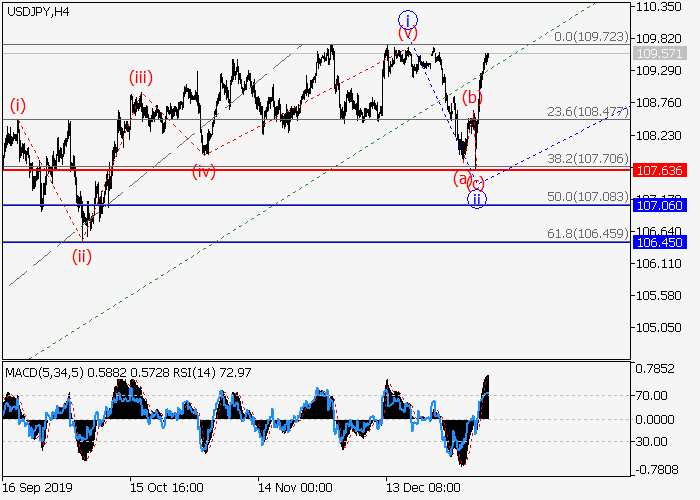Click the circled blue wave ii marker
This screenshot has height=500, width=700.
click(478, 199)
